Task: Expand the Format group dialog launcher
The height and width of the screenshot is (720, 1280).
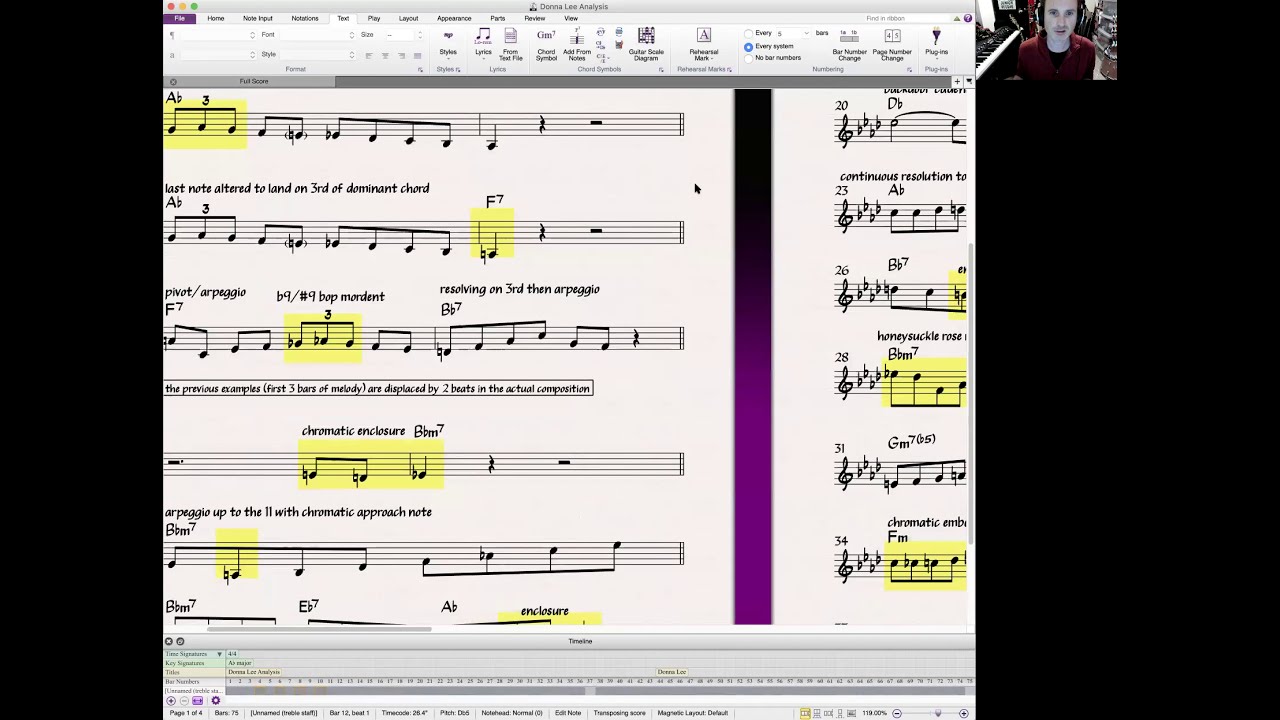Action: point(420,70)
